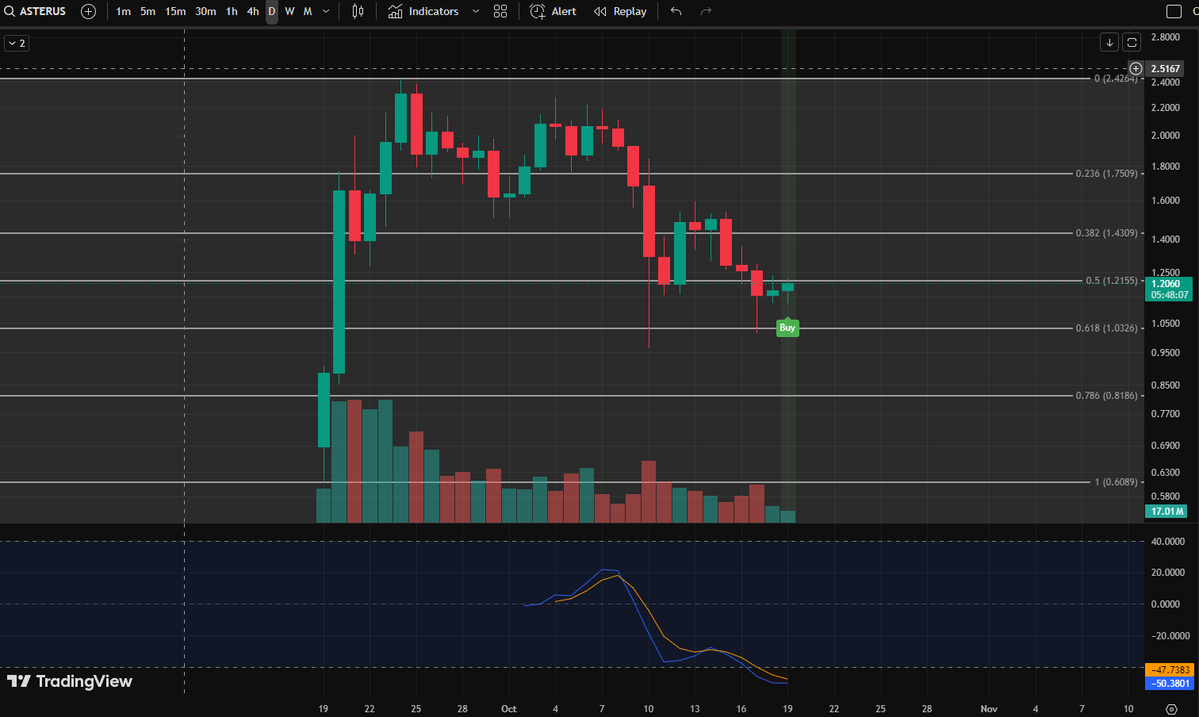This screenshot has width=1199, height=717.
Task: Click the Nov date on time axis
Action: 989,709
